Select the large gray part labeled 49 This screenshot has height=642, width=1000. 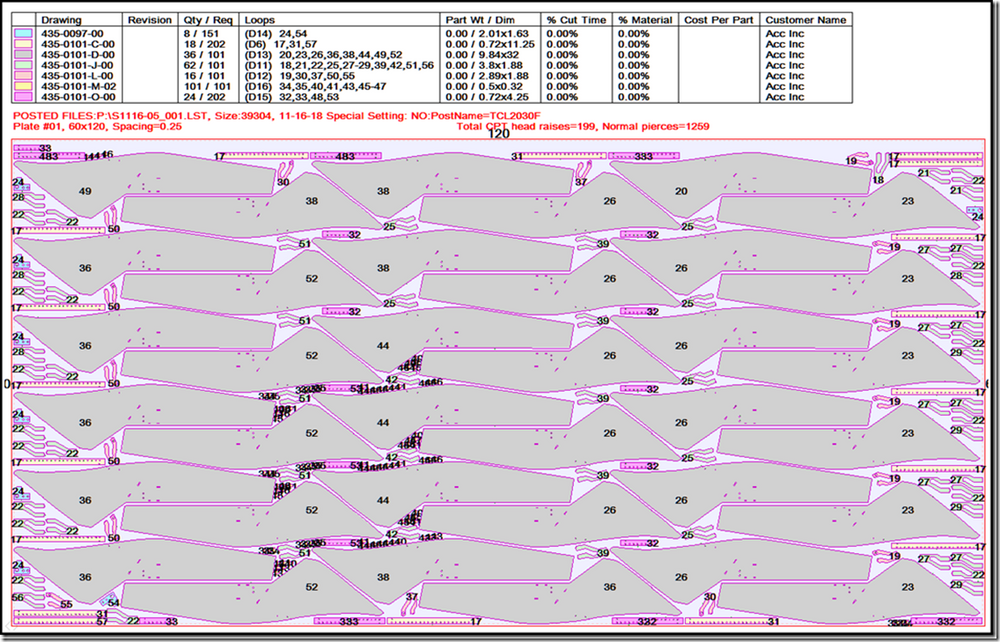[147, 185]
